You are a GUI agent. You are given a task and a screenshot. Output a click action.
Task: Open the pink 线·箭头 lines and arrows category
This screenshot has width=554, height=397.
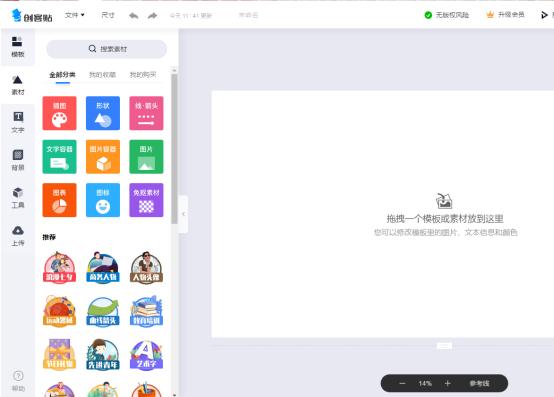tap(146, 113)
